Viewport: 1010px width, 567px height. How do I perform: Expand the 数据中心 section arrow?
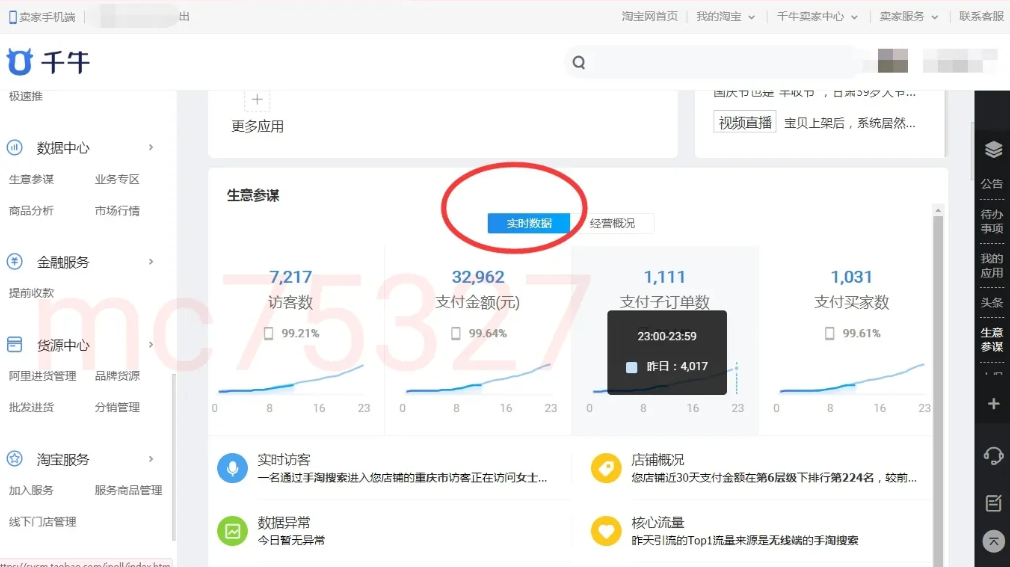click(151, 148)
